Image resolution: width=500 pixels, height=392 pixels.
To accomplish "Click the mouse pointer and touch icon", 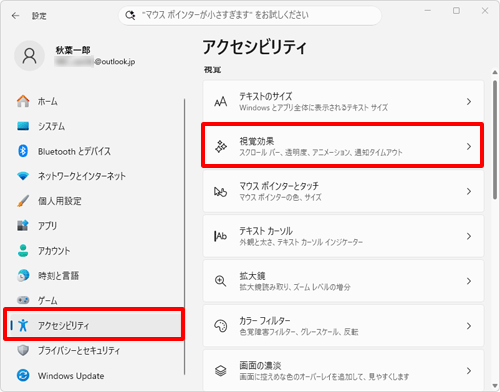I will pyautogui.click(x=220, y=192).
